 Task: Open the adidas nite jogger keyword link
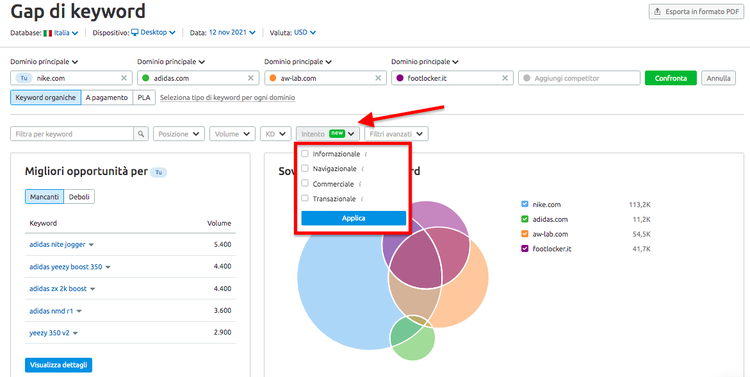pyautogui.click(x=57, y=244)
